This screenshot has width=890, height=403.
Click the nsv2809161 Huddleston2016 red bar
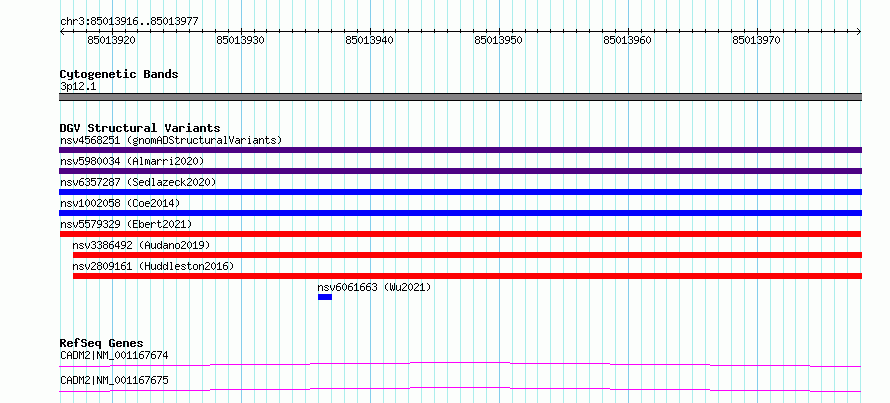point(467,276)
